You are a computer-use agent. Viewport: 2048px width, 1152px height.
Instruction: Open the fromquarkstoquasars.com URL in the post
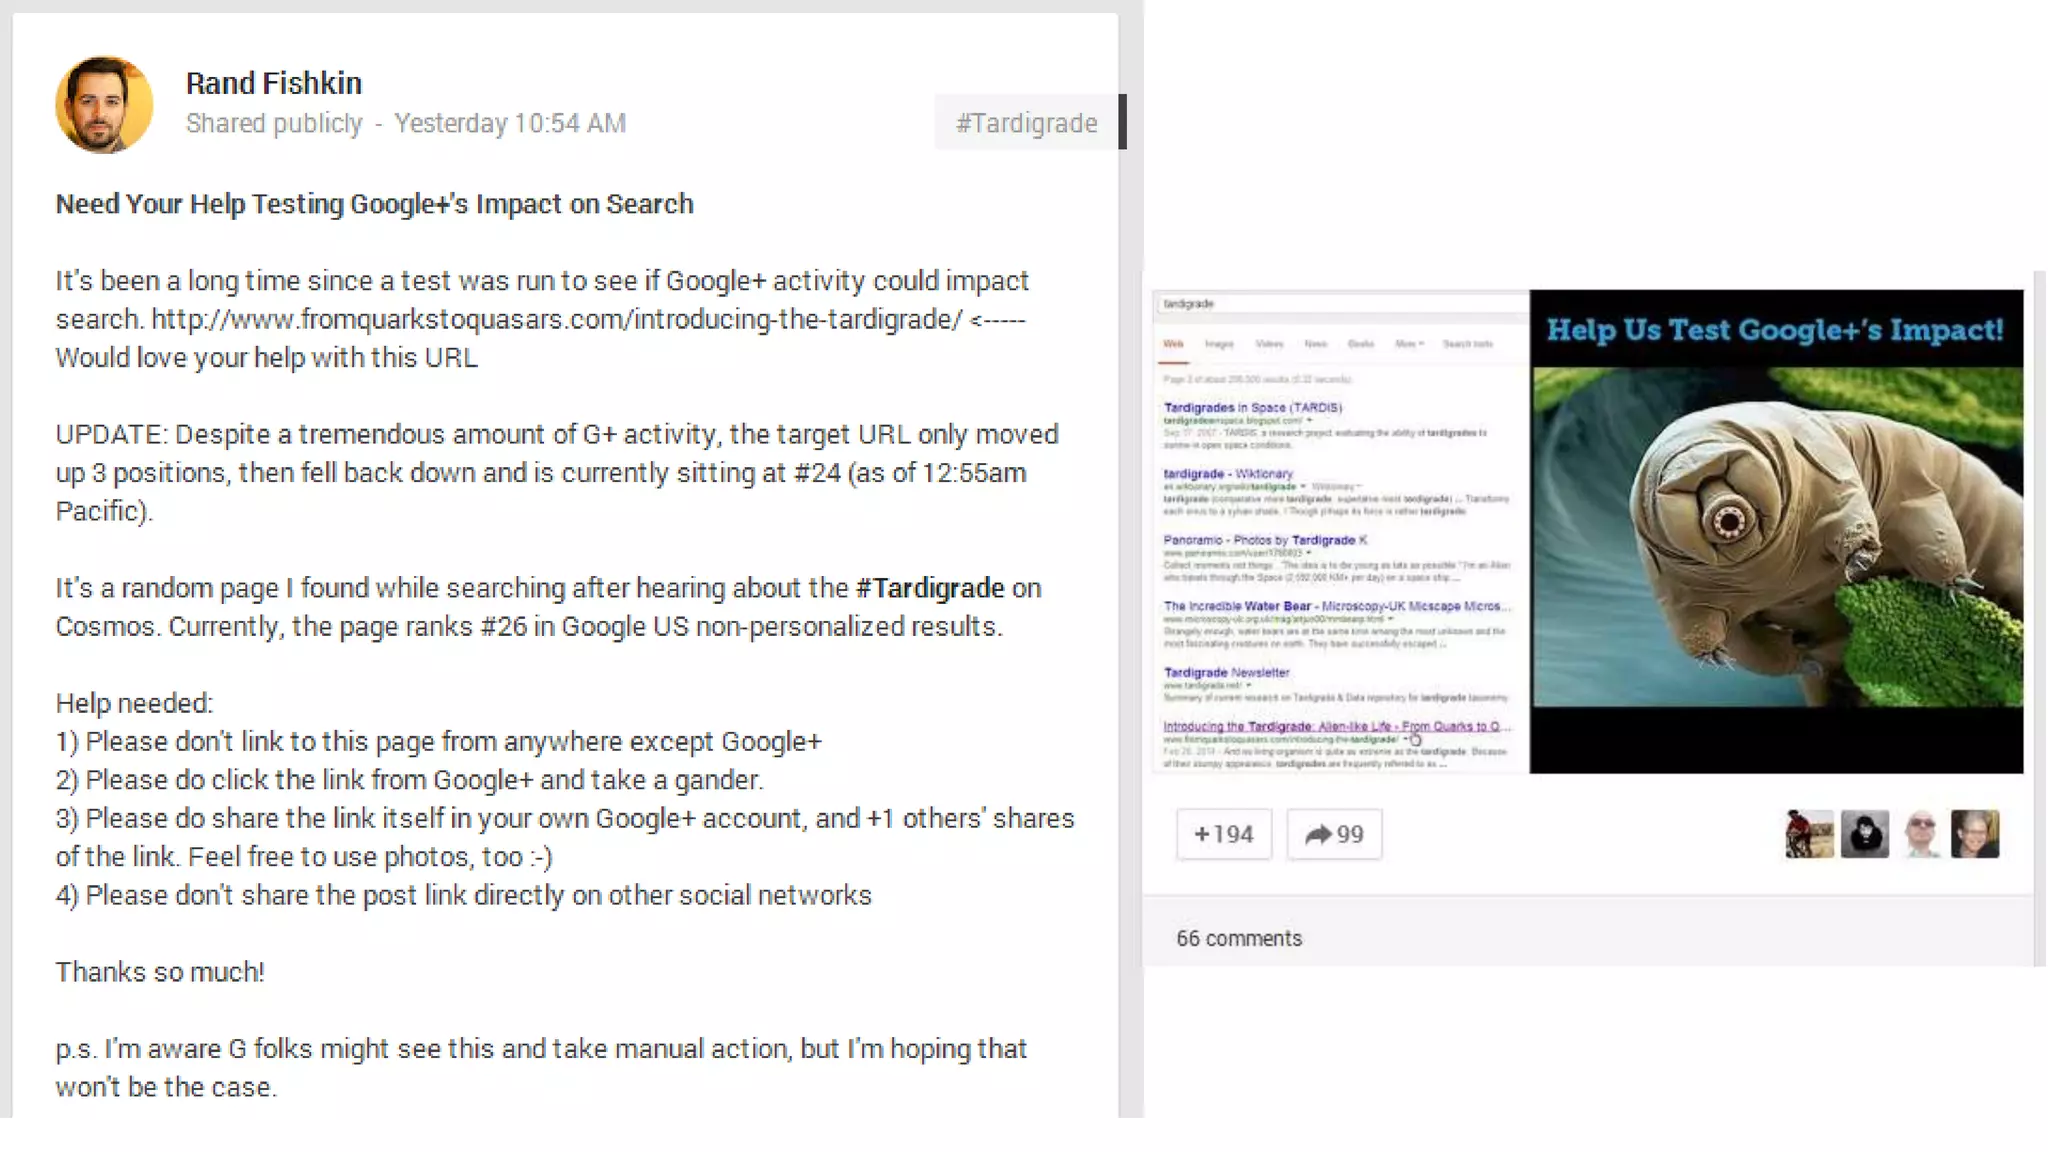click(x=556, y=320)
